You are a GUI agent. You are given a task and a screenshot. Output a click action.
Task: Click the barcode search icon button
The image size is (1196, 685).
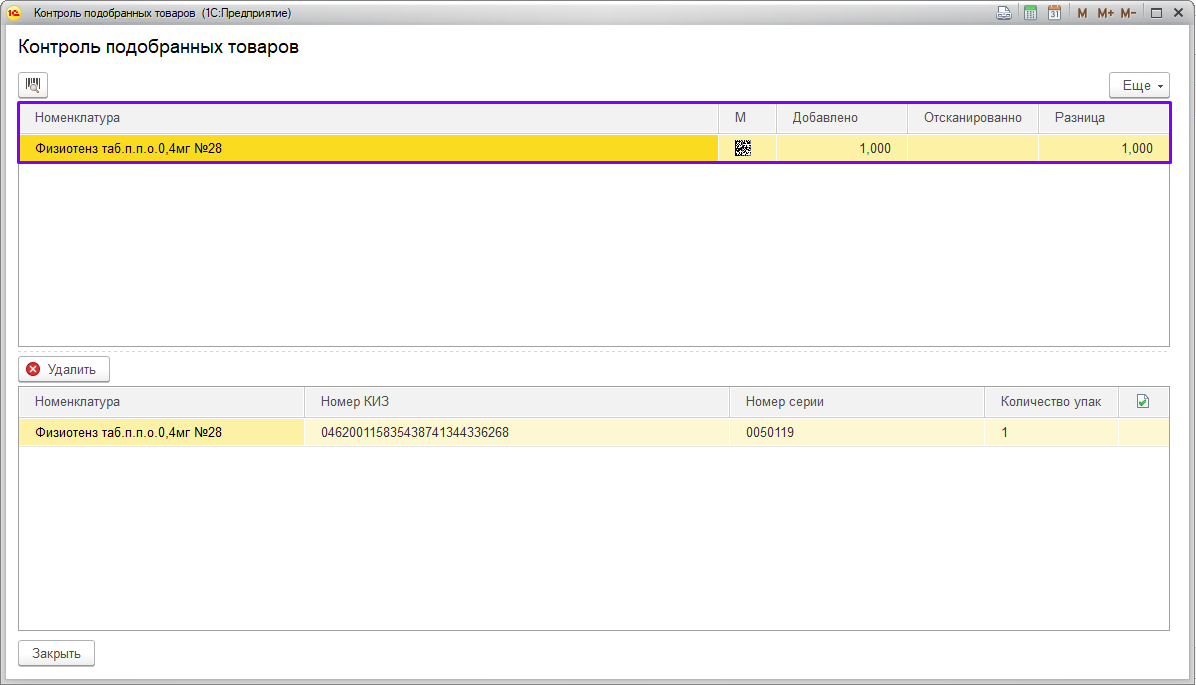coord(33,85)
